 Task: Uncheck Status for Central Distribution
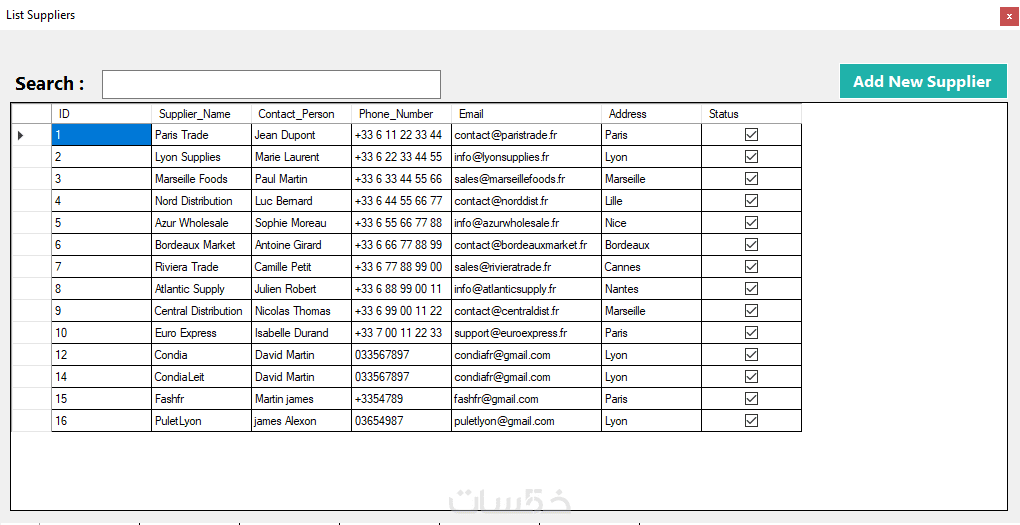(x=751, y=310)
